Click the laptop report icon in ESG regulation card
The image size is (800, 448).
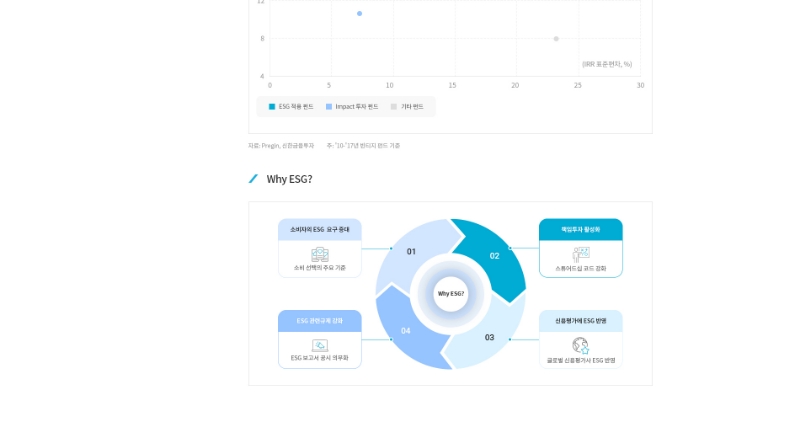320,345
